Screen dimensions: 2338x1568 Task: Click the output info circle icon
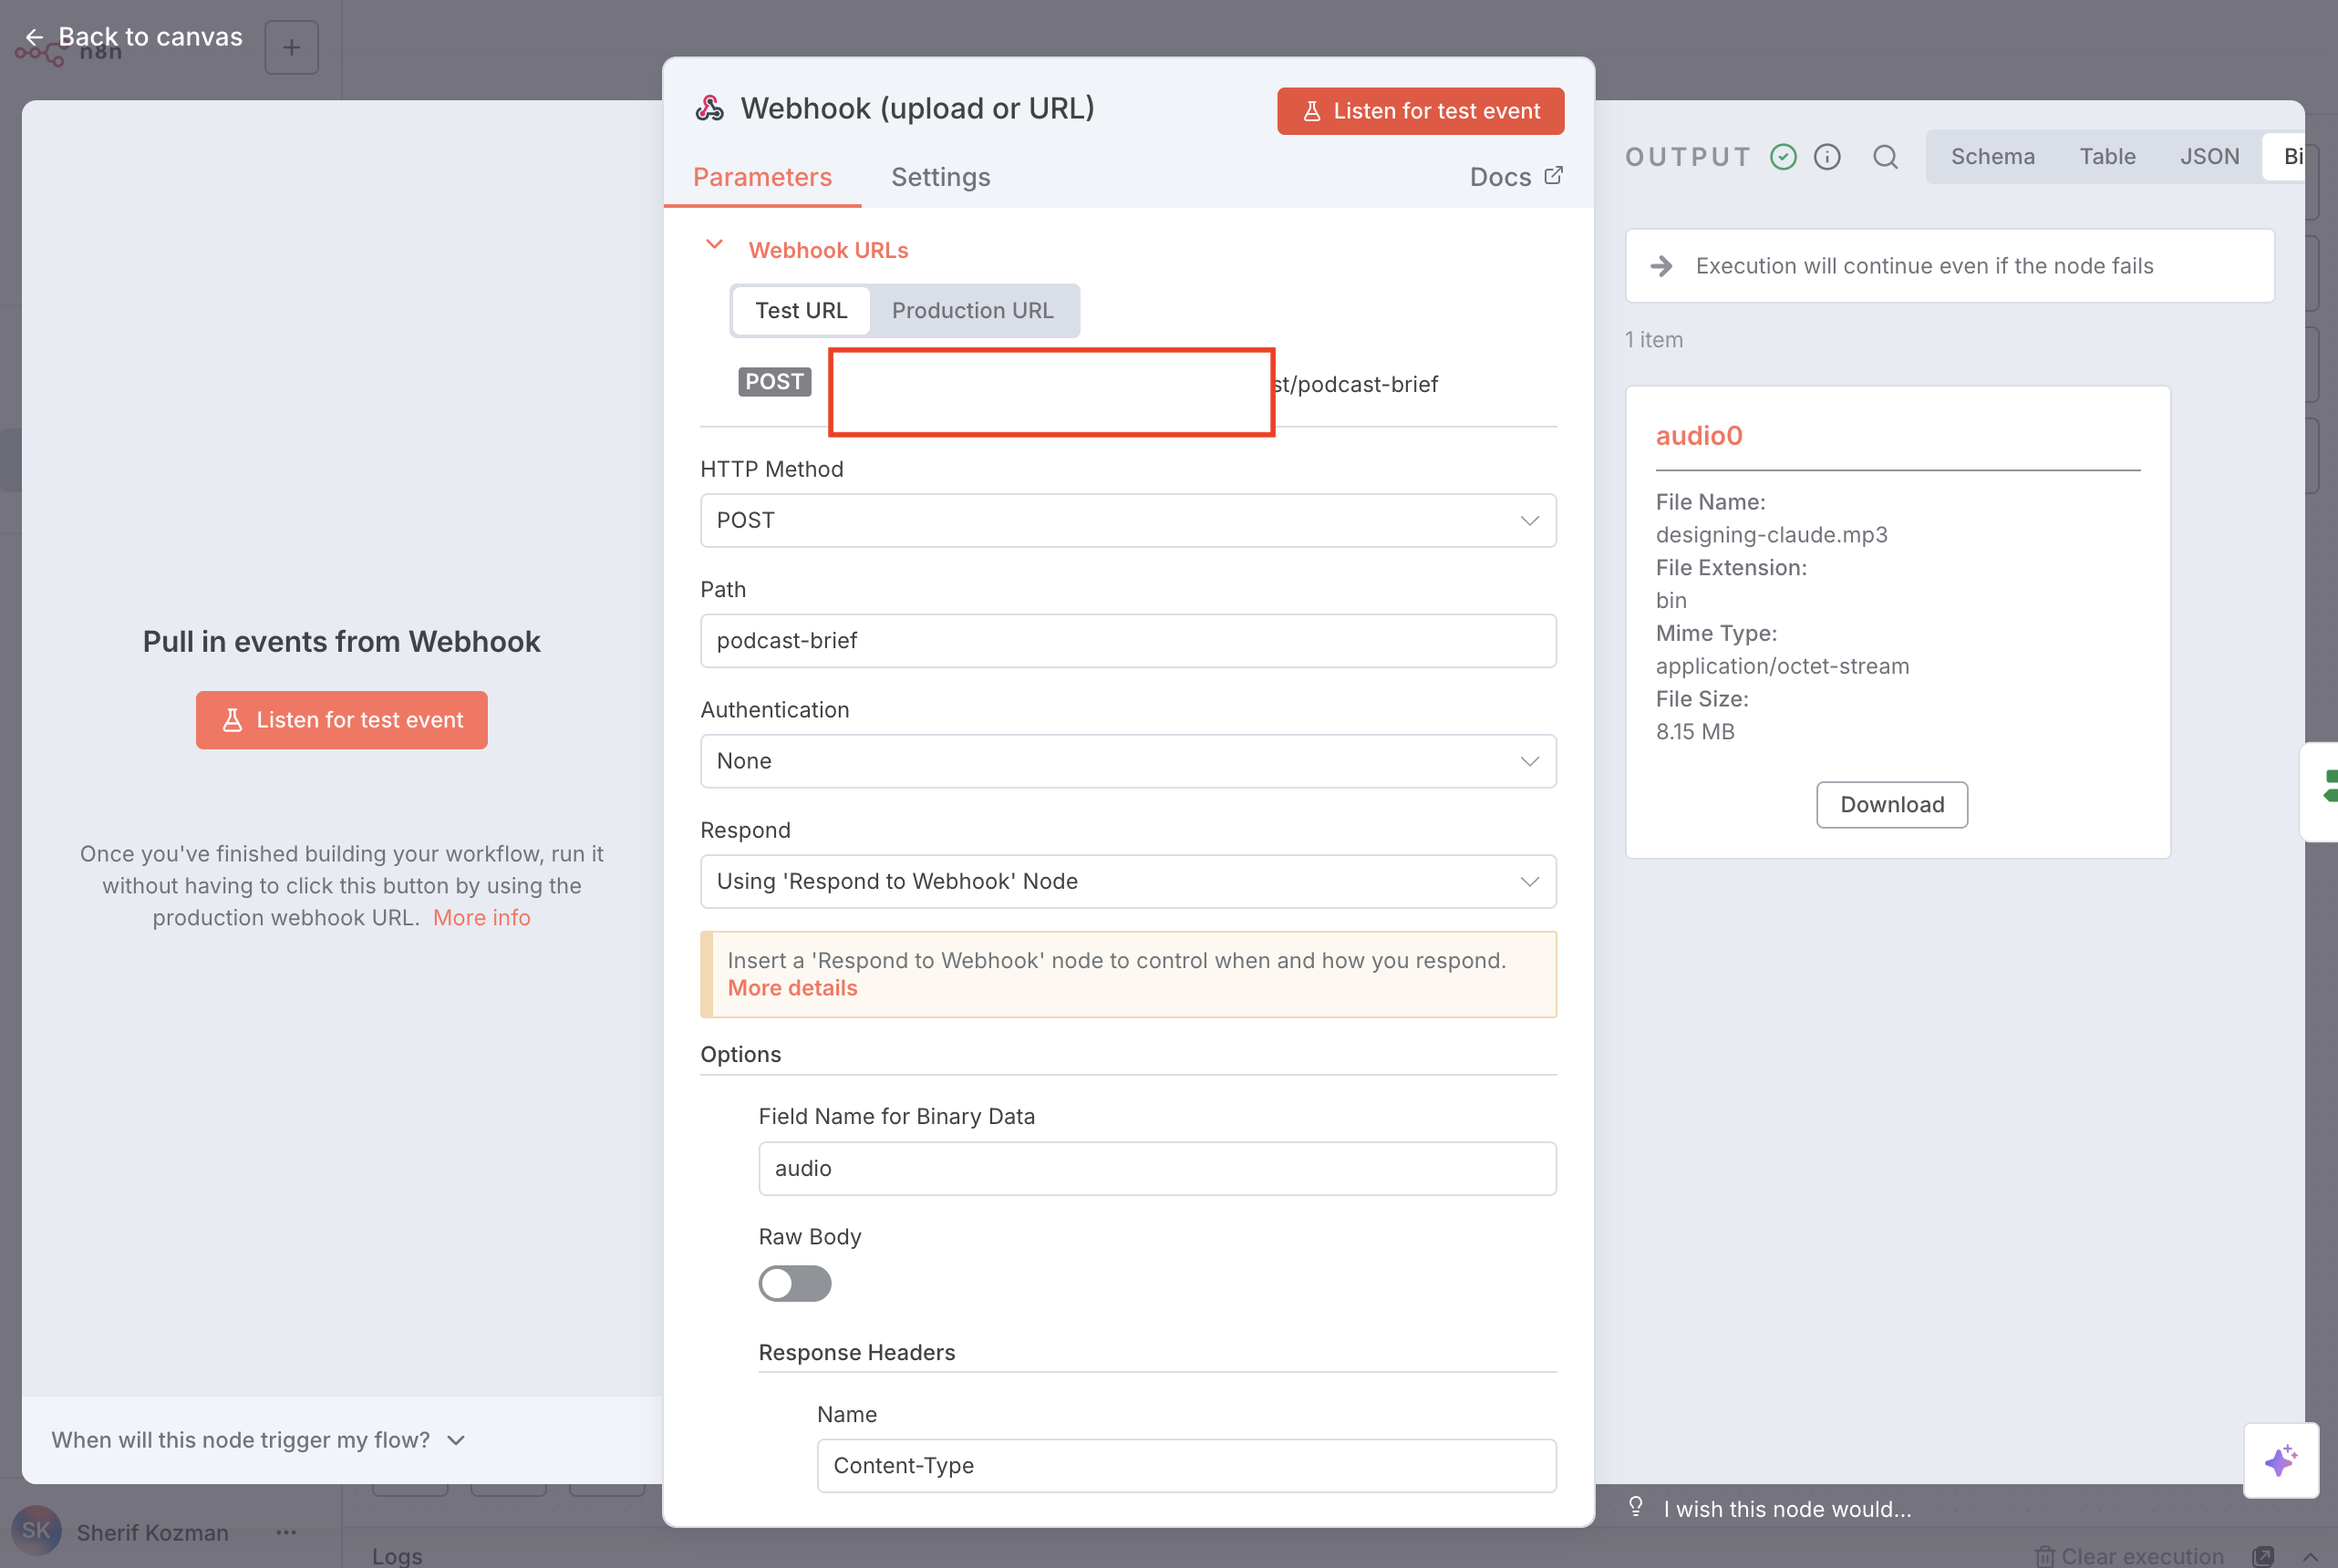[x=1827, y=157]
